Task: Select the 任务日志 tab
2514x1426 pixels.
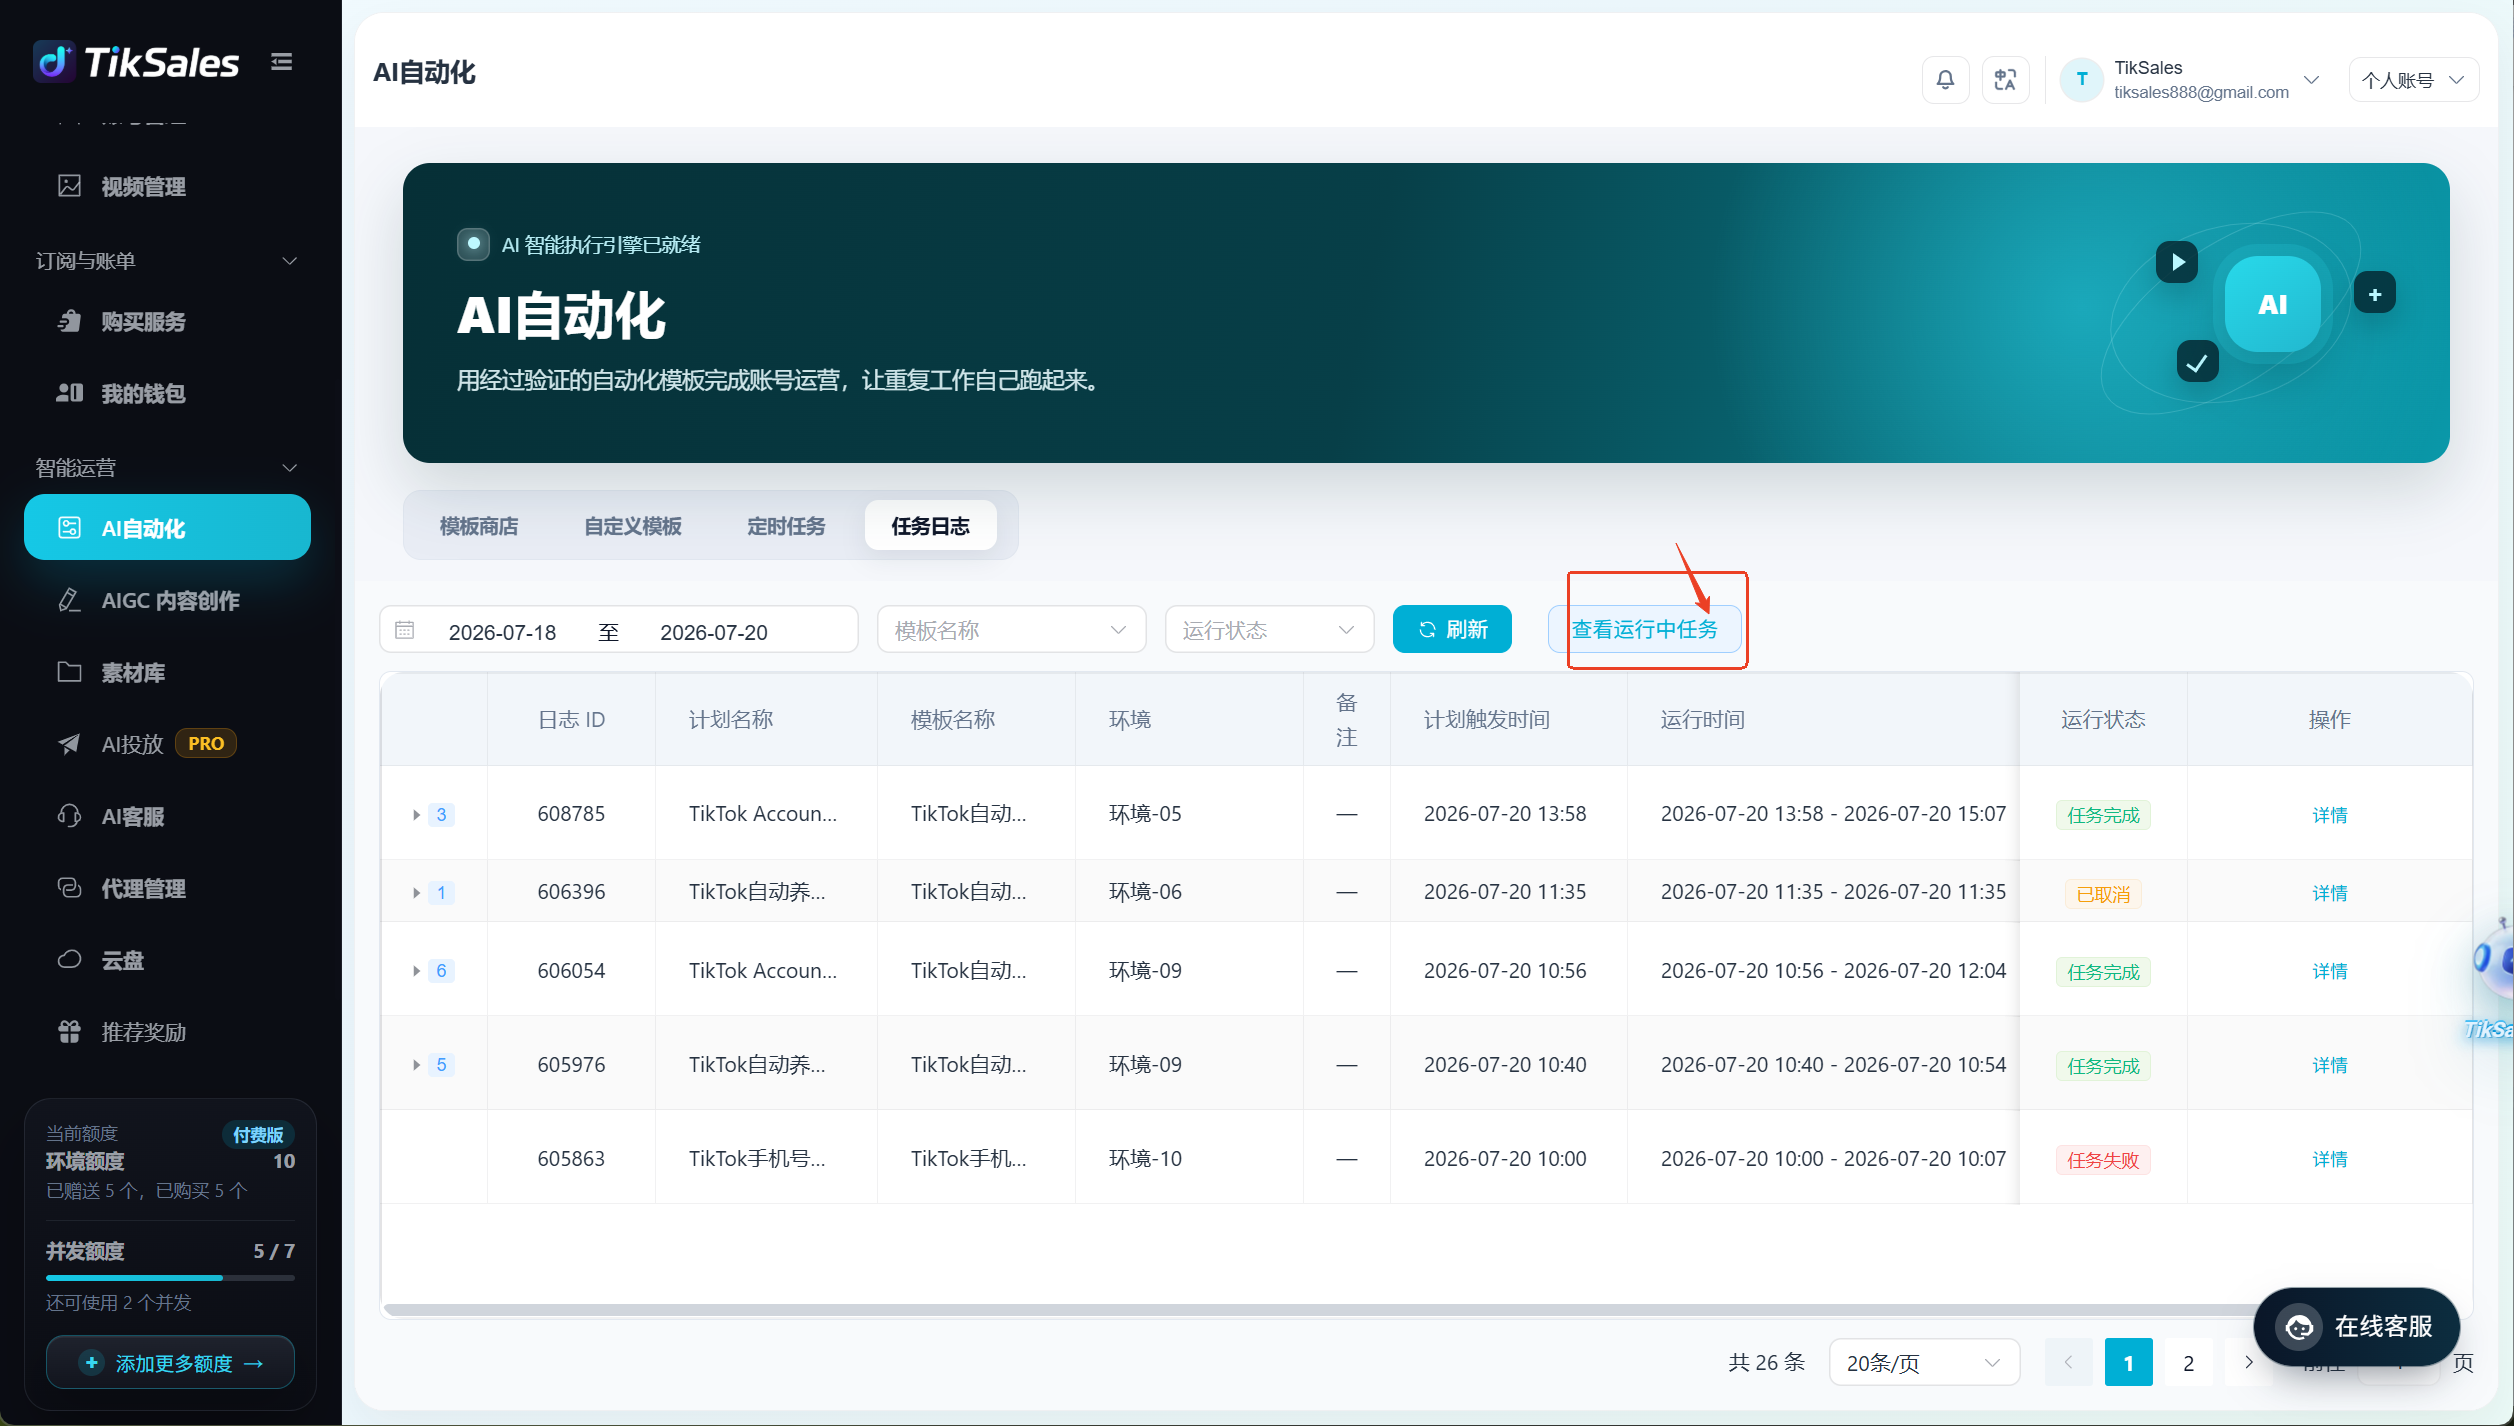Action: pyautogui.click(x=930, y=526)
